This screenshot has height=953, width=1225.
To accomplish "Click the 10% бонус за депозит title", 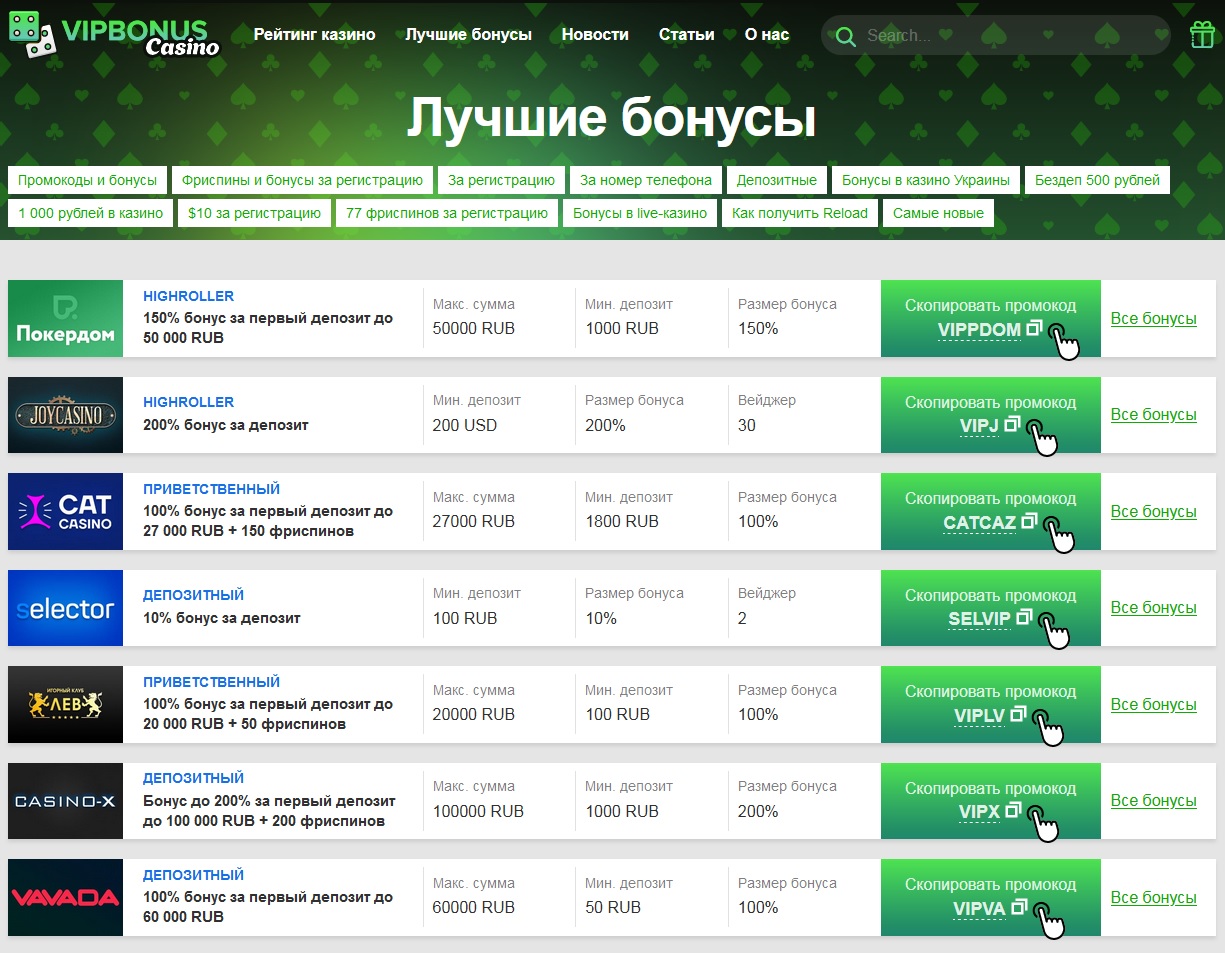I will pyautogui.click(x=222, y=618).
